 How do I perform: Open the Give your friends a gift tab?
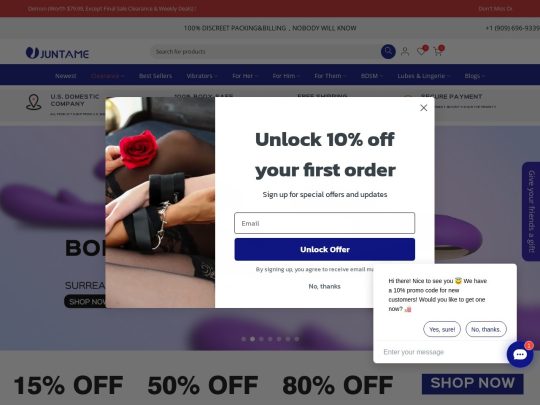(531, 211)
